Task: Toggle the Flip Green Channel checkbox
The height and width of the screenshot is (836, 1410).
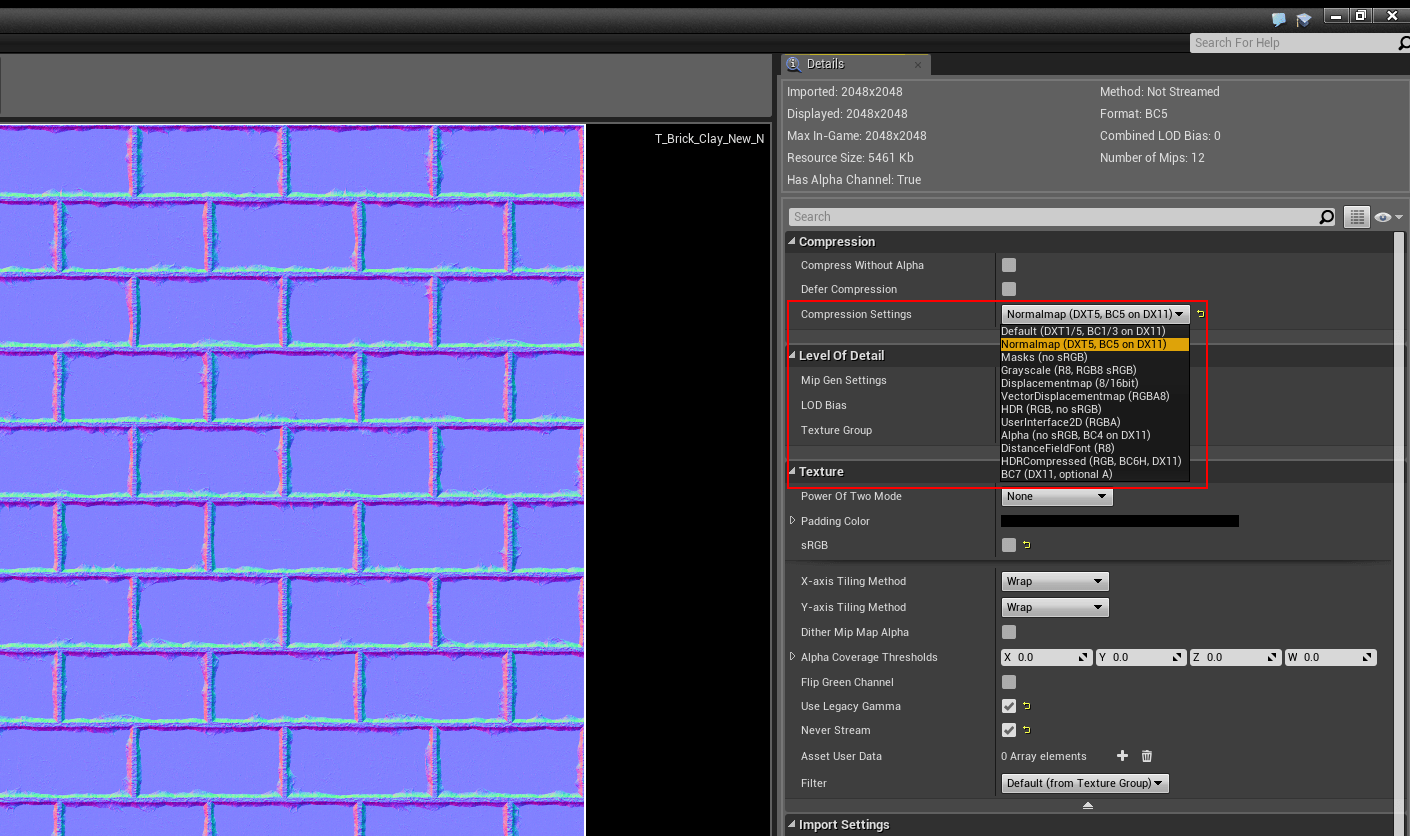Action: (x=1009, y=682)
